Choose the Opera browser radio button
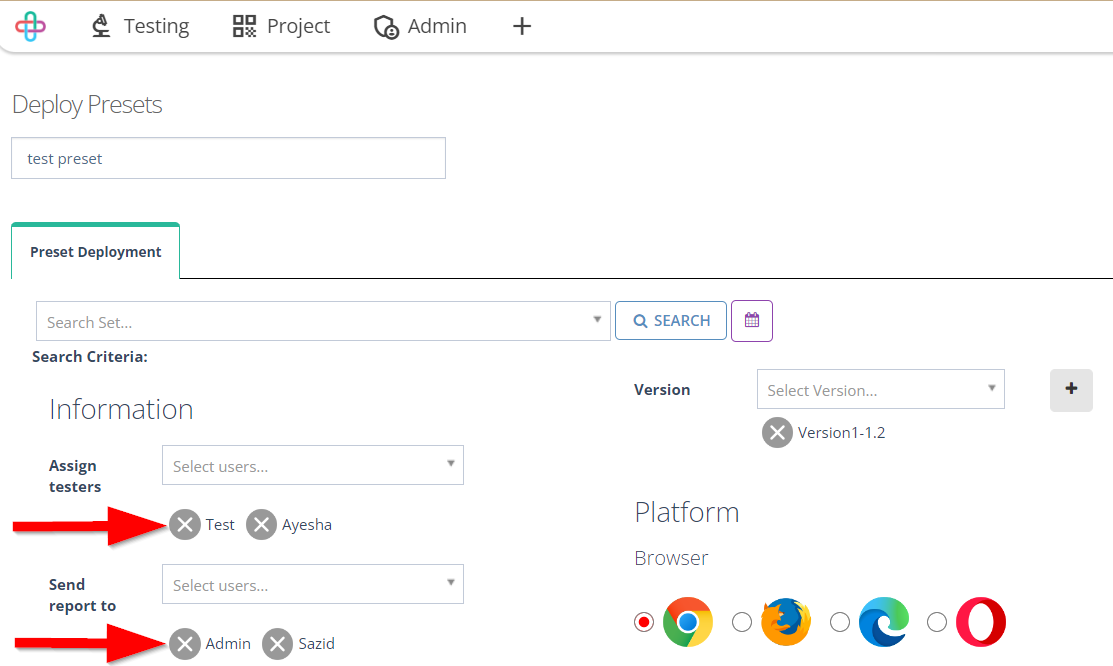Image resolution: width=1113 pixels, height=666 pixels. coord(937,622)
